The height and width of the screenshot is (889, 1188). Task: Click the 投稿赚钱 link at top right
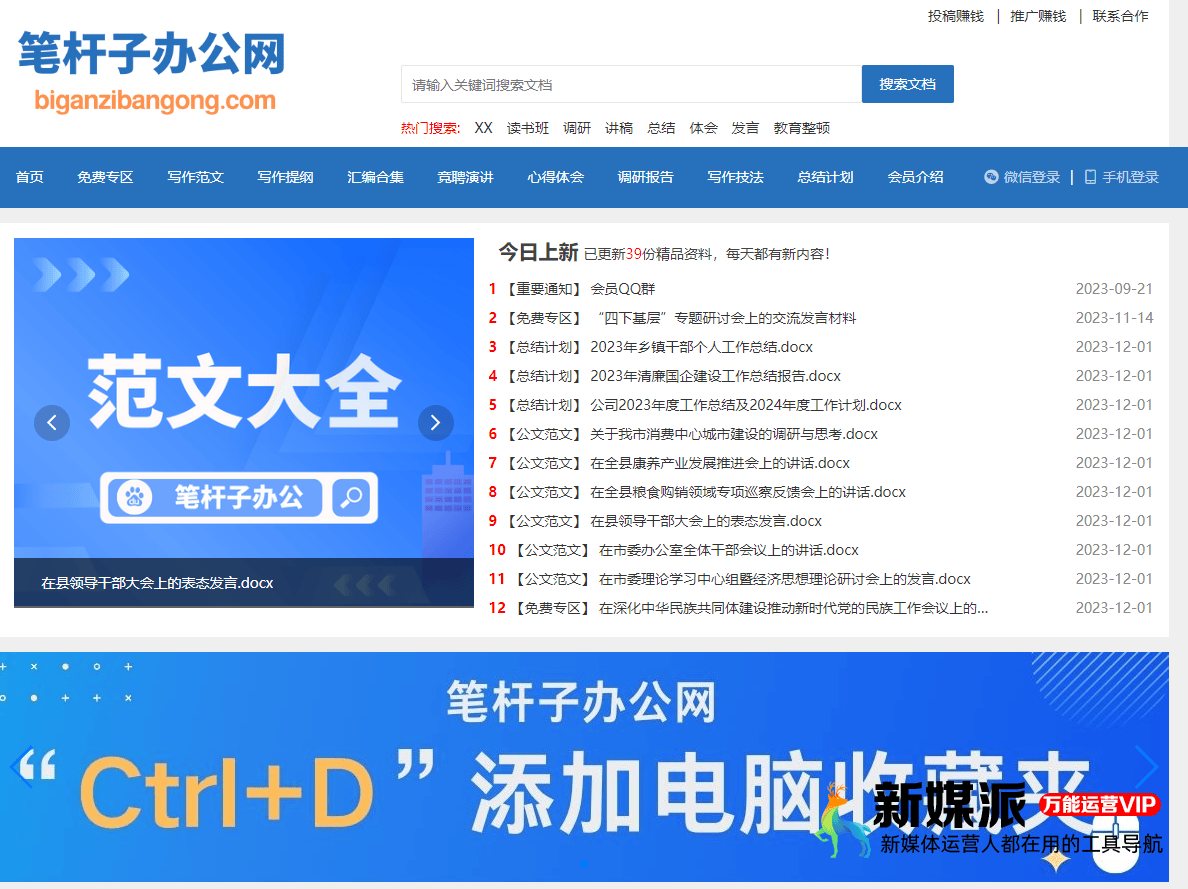coord(954,16)
